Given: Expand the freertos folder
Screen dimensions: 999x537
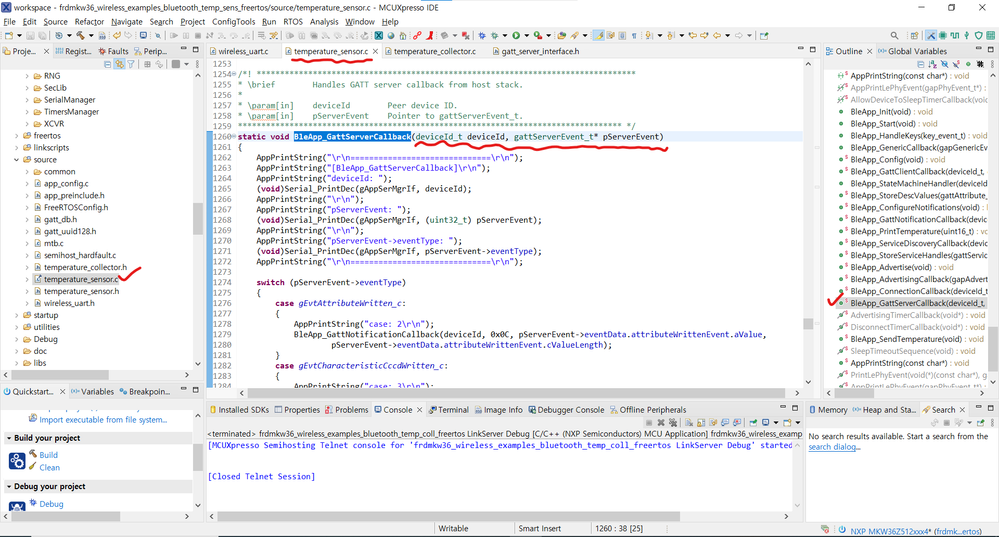Looking at the screenshot, I should pos(17,136).
